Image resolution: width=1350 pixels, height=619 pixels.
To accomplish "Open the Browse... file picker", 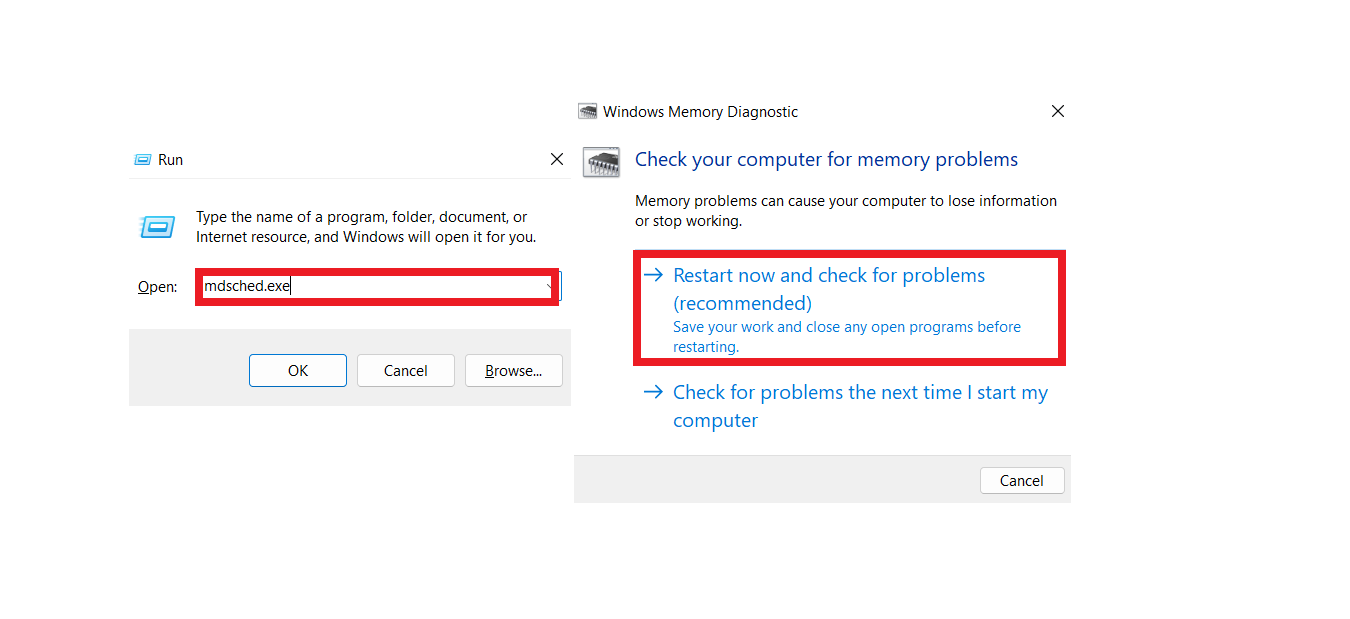I will tap(513, 371).
